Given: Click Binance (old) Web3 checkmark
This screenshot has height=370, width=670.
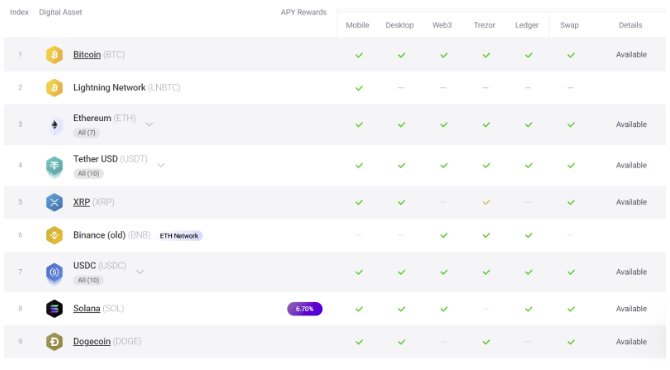Looking at the screenshot, I should pos(444,235).
